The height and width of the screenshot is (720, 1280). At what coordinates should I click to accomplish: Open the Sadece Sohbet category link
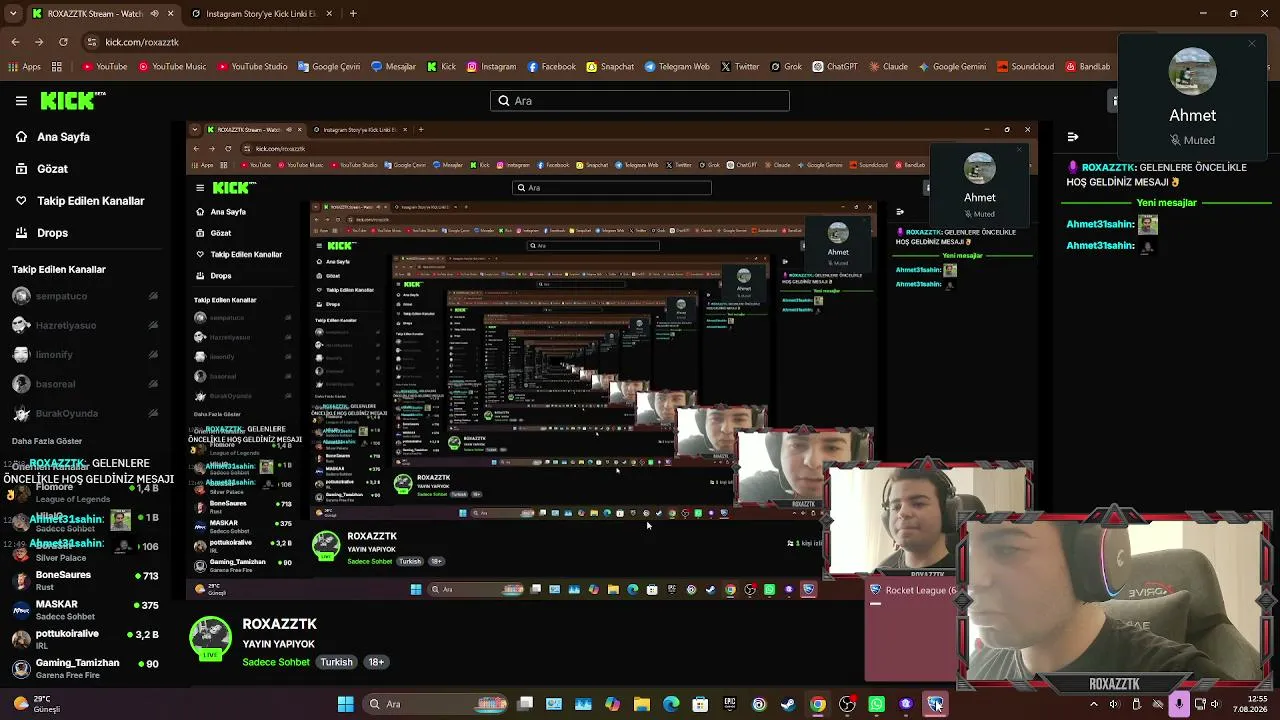(276, 662)
